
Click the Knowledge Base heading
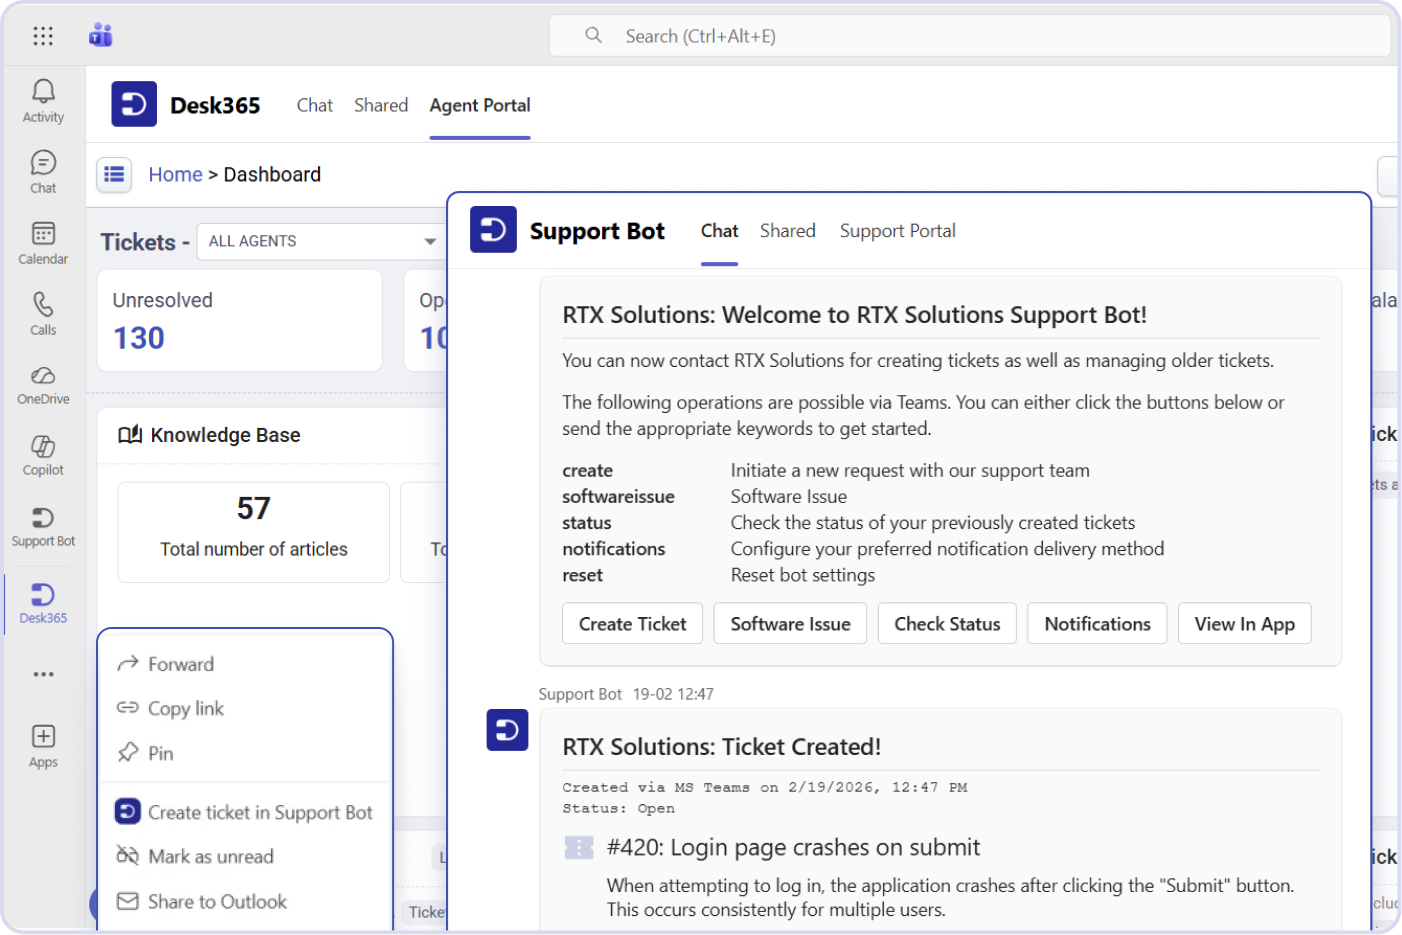click(225, 435)
